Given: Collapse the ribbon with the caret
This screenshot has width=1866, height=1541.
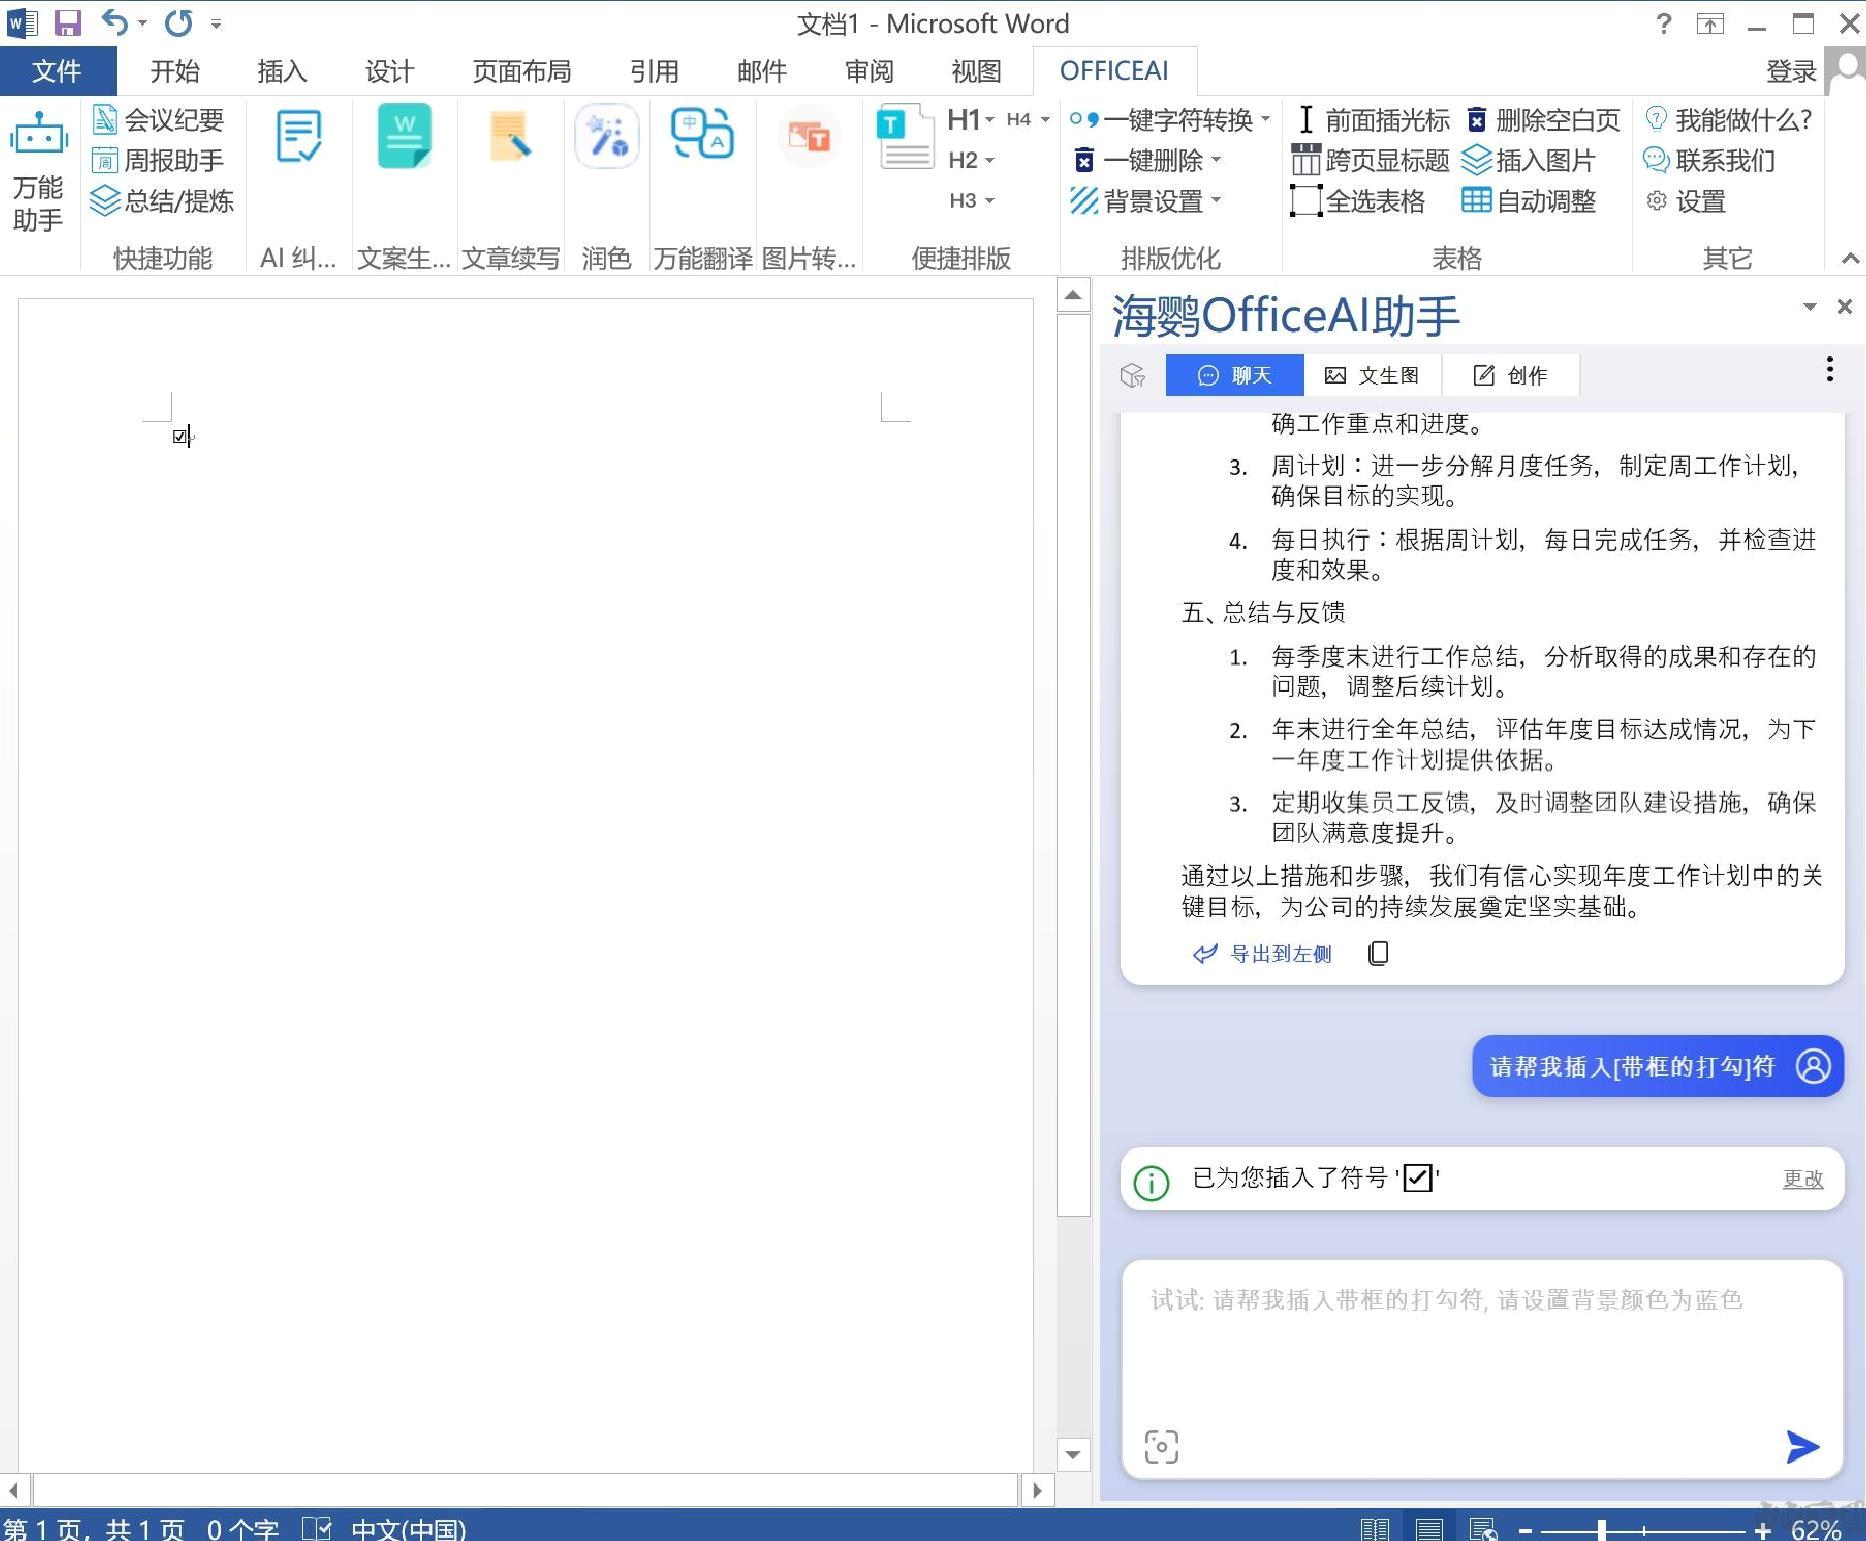Looking at the screenshot, I should [x=1851, y=258].
